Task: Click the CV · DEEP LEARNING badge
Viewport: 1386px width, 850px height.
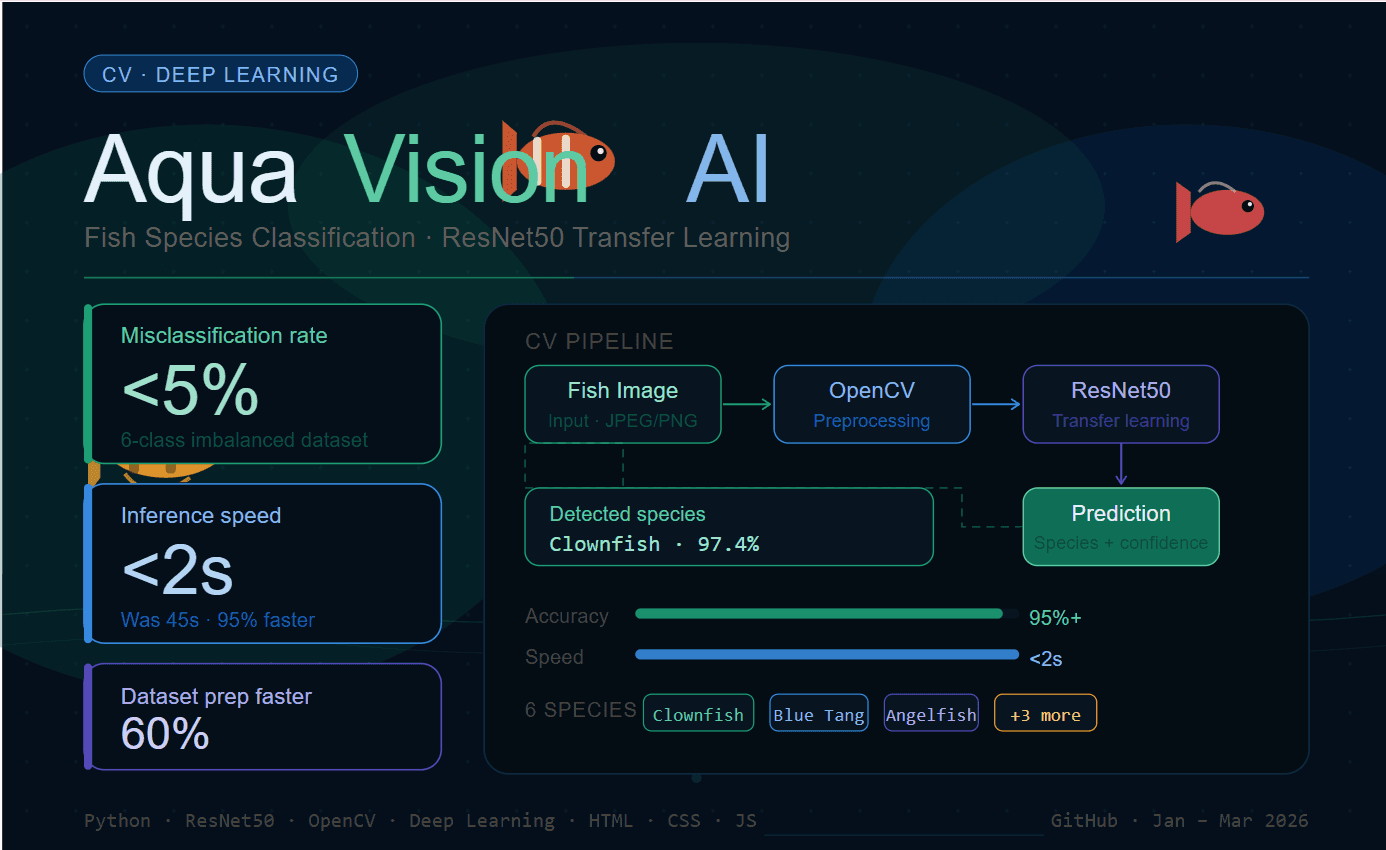Action: (220, 74)
